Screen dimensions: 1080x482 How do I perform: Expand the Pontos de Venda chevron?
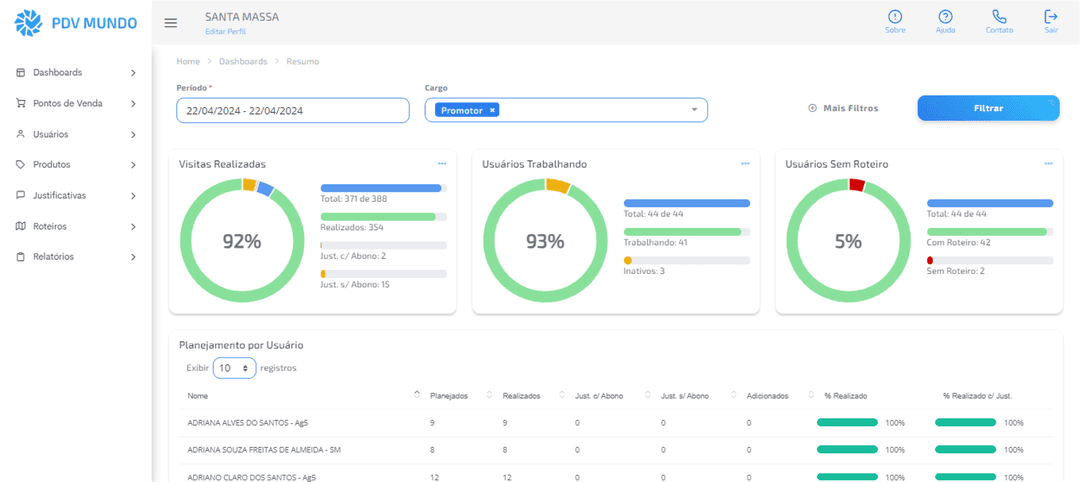coord(134,104)
